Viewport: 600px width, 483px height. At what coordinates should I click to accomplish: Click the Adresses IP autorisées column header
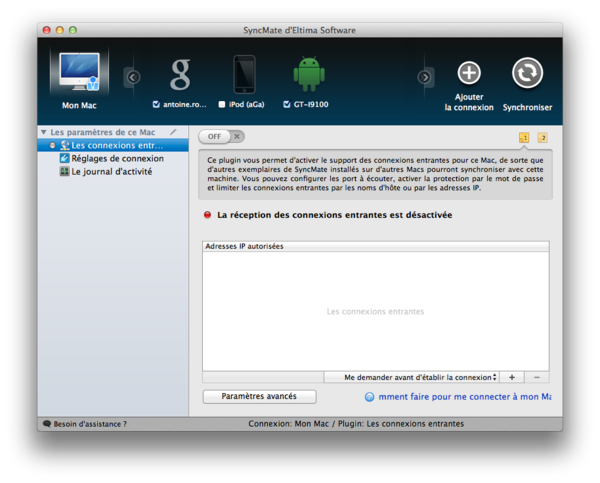pyautogui.click(x=376, y=246)
